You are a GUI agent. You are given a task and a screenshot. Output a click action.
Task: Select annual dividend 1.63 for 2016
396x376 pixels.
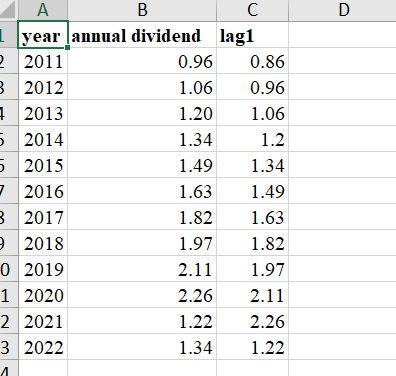(142, 191)
